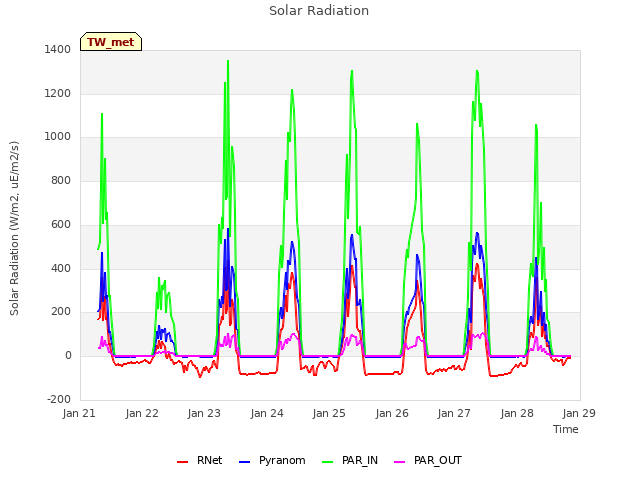Toggle the RNet series in the legend
640x480 pixels.
tap(200, 460)
